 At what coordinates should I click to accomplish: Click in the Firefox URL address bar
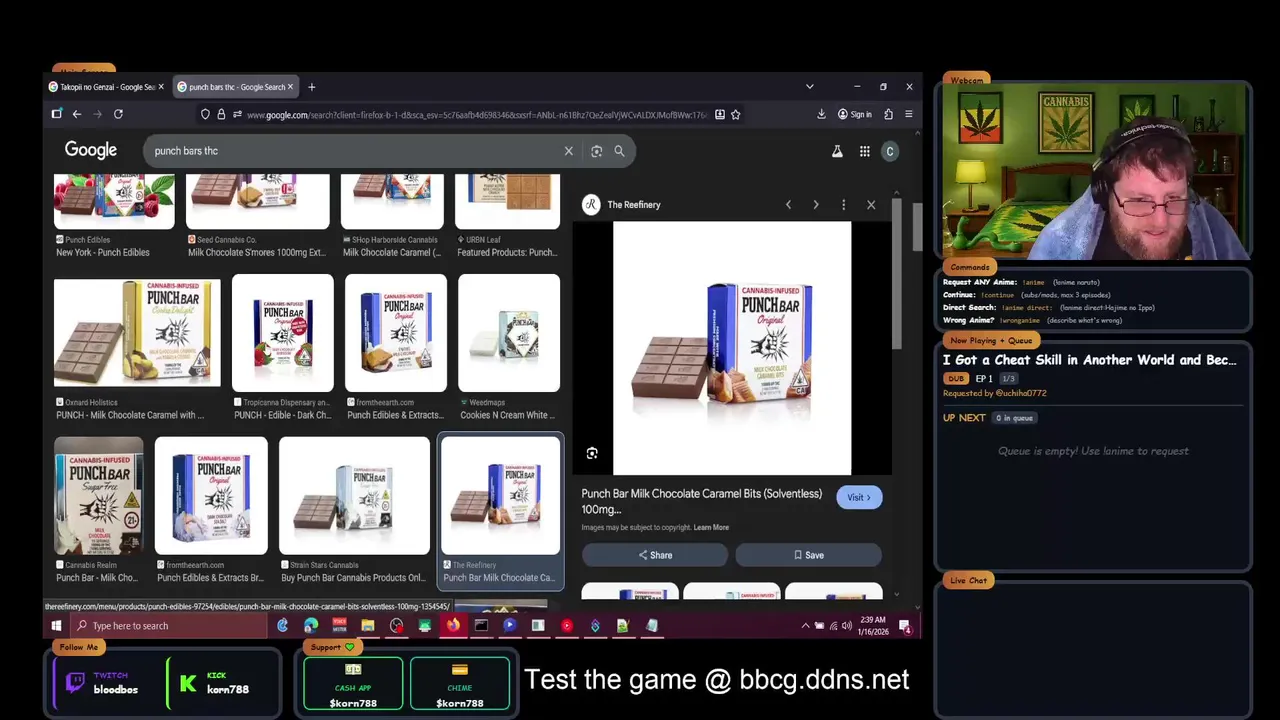477,115
